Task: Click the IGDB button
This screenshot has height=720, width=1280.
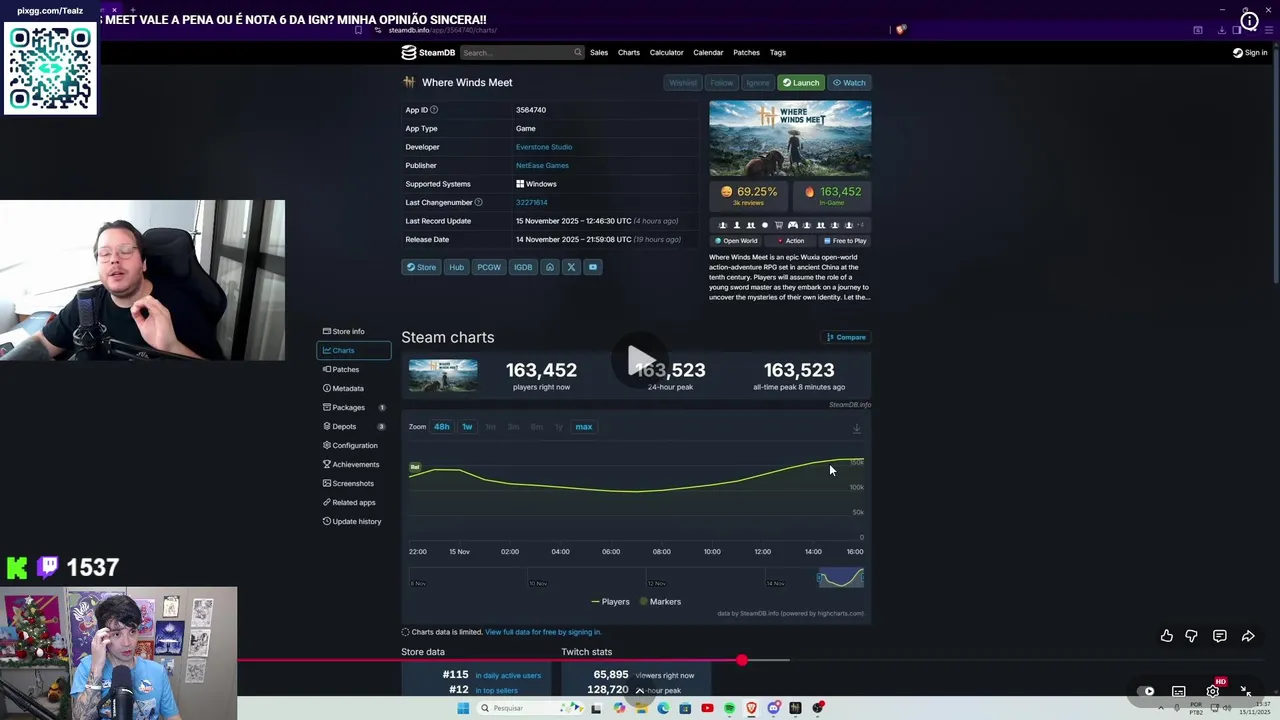Action: point(523,267)
